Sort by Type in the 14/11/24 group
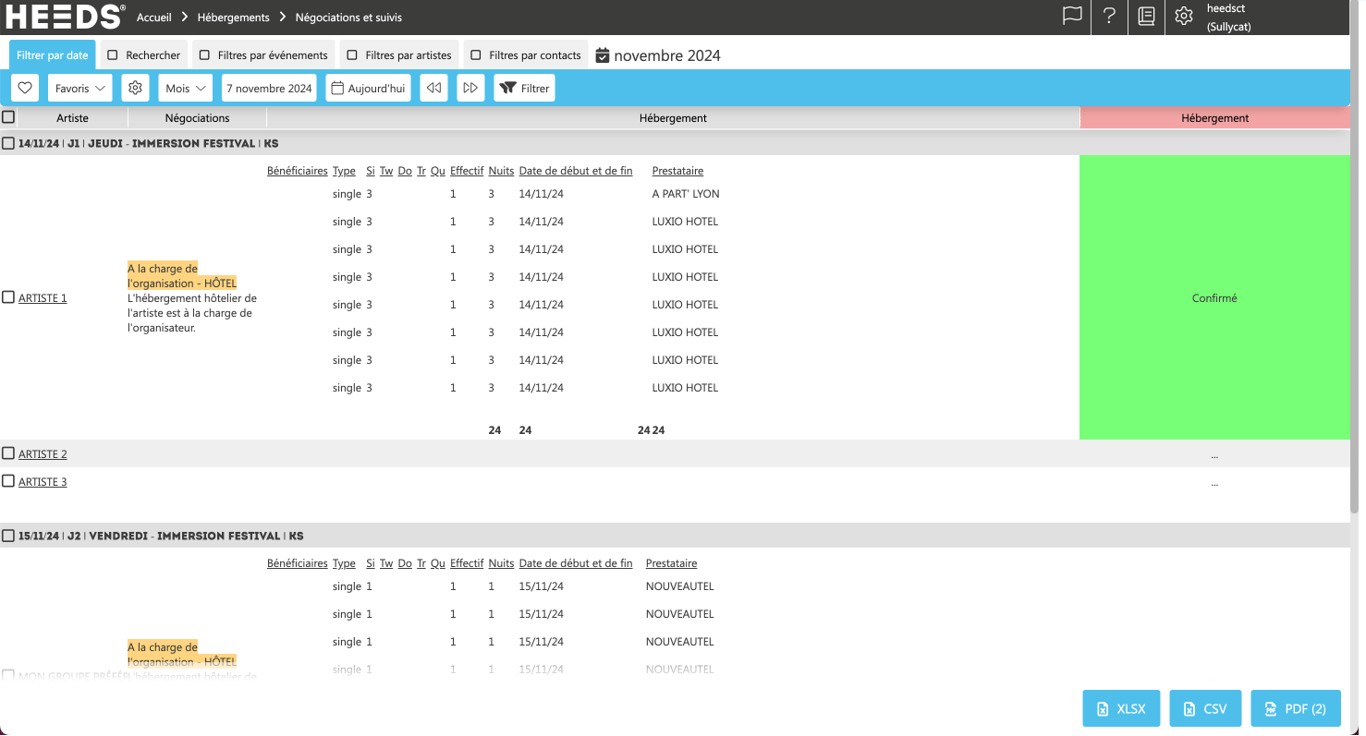 pyautogui.click(x=344, y=171)
